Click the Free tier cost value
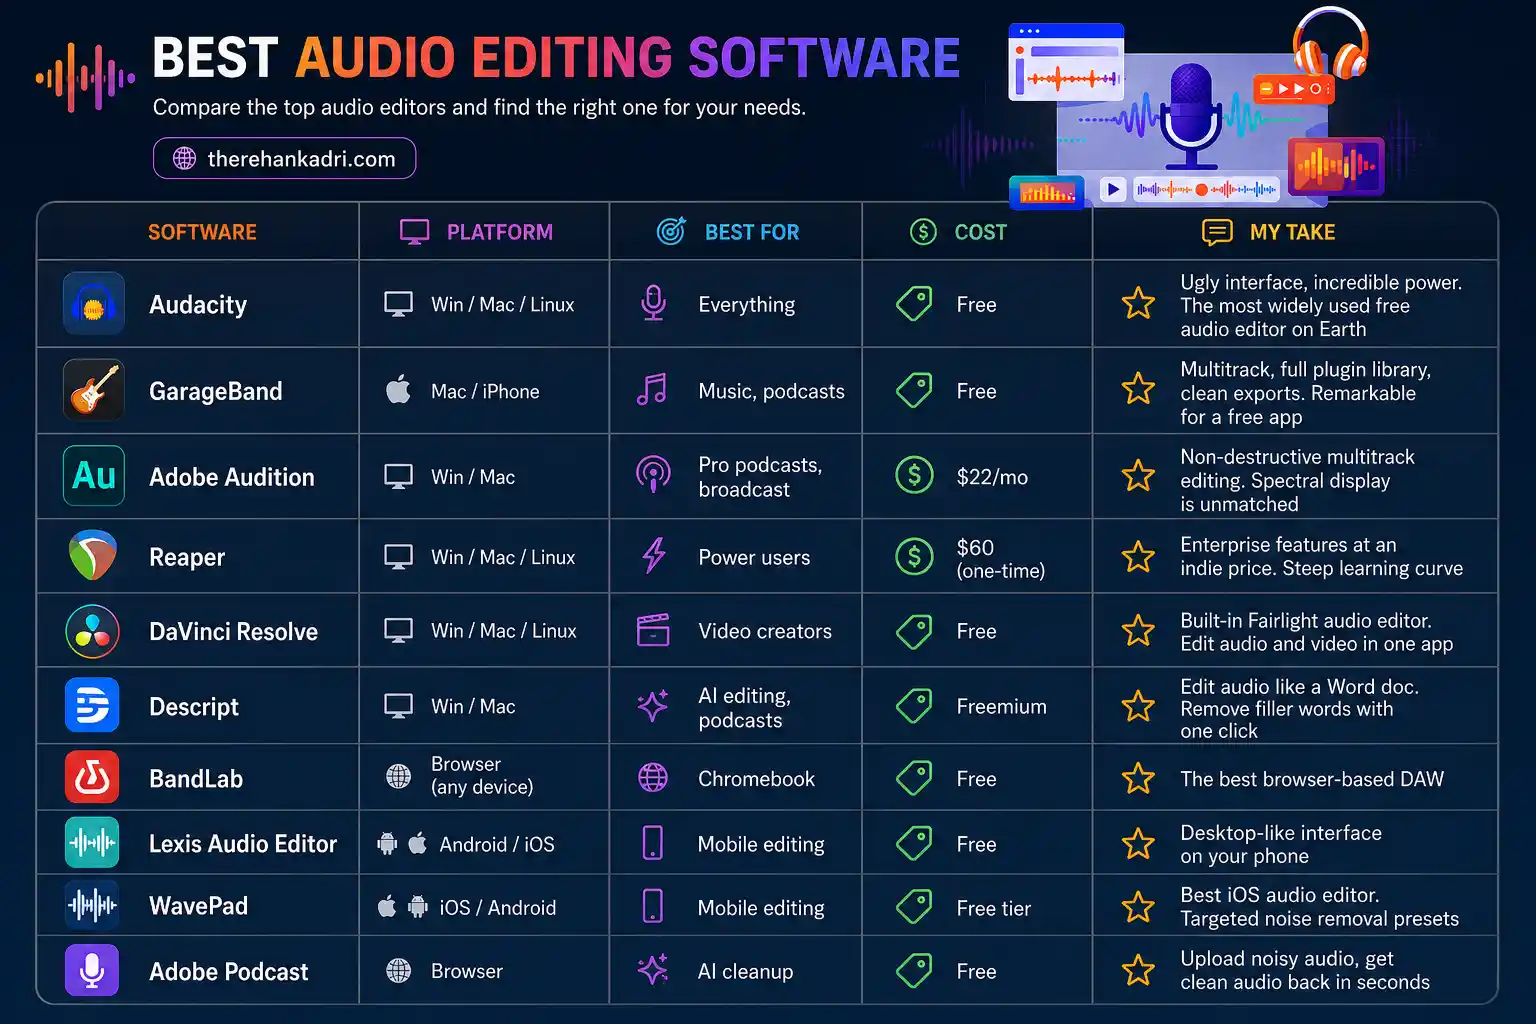 [993, 908]
